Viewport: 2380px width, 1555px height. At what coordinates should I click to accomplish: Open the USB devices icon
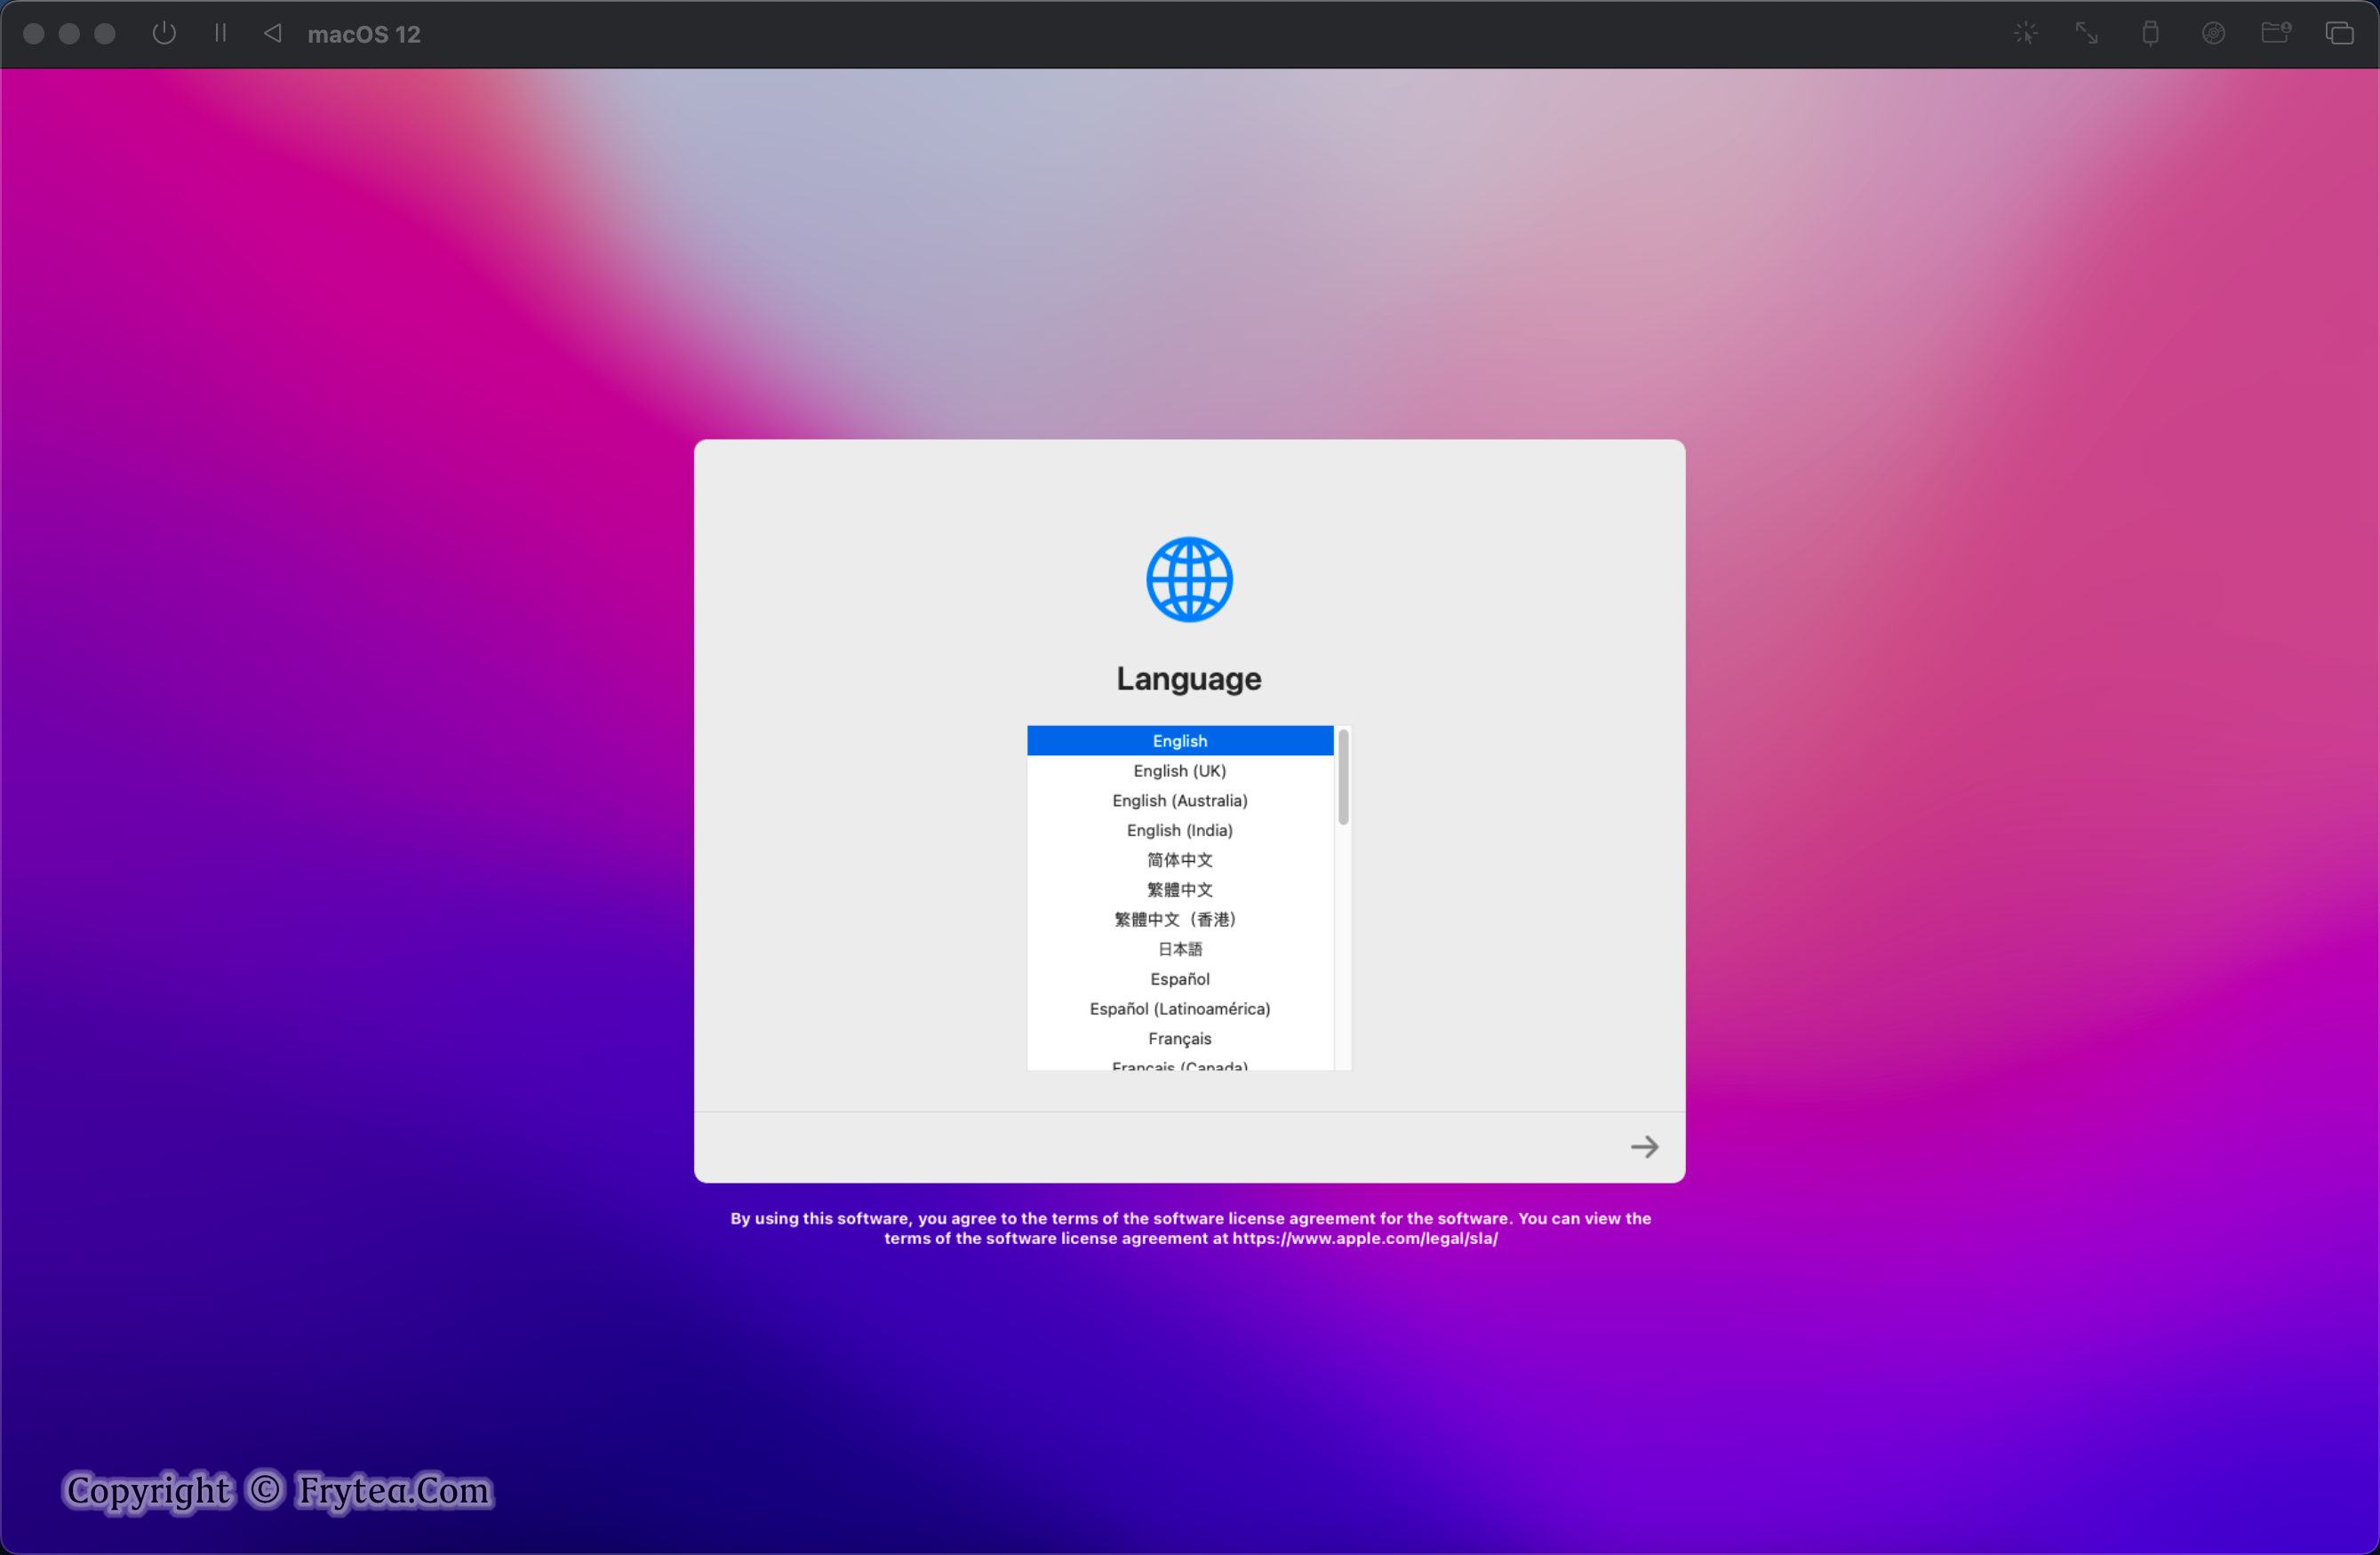coord(2150,33)
